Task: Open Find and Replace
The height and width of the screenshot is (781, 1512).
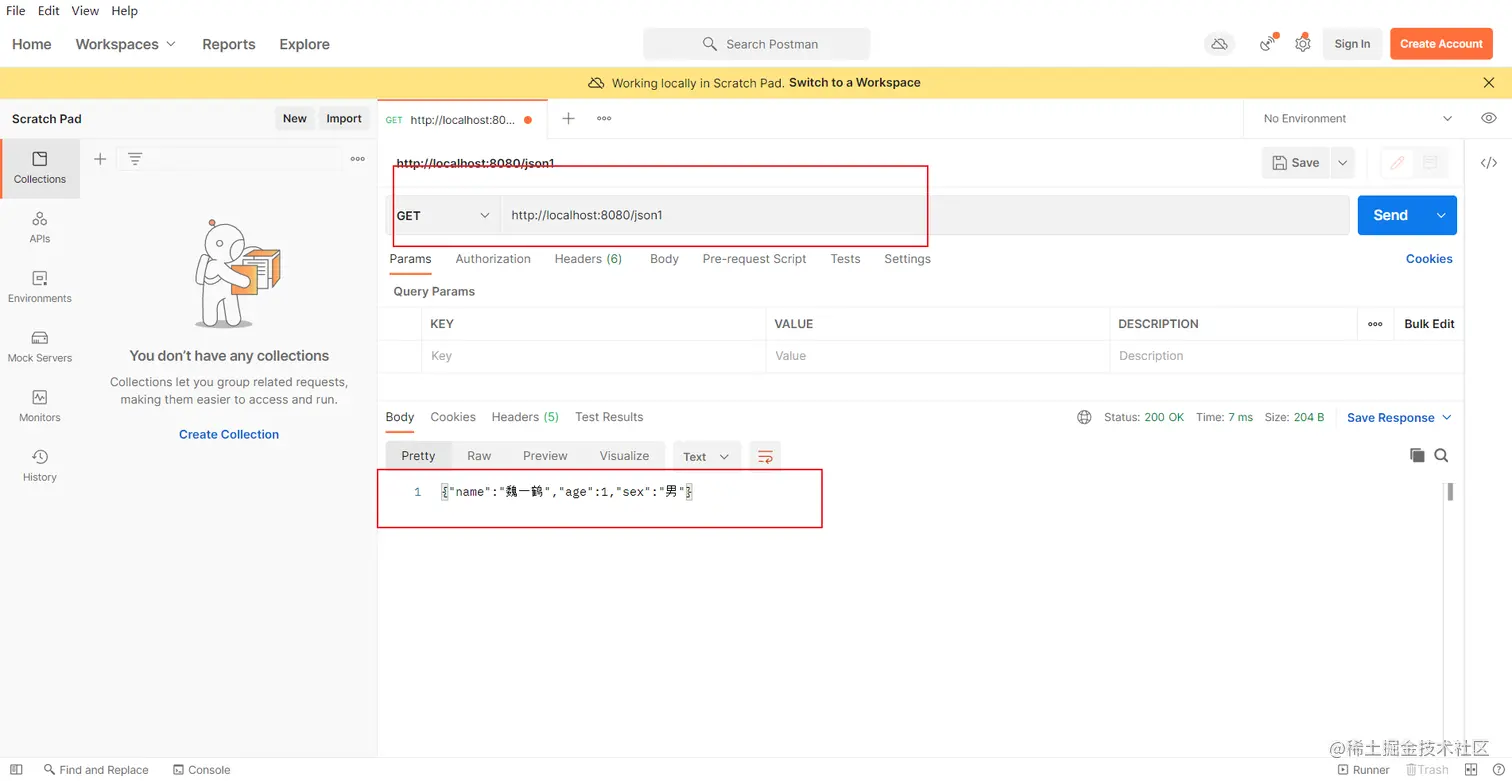Action: (96, 770)
